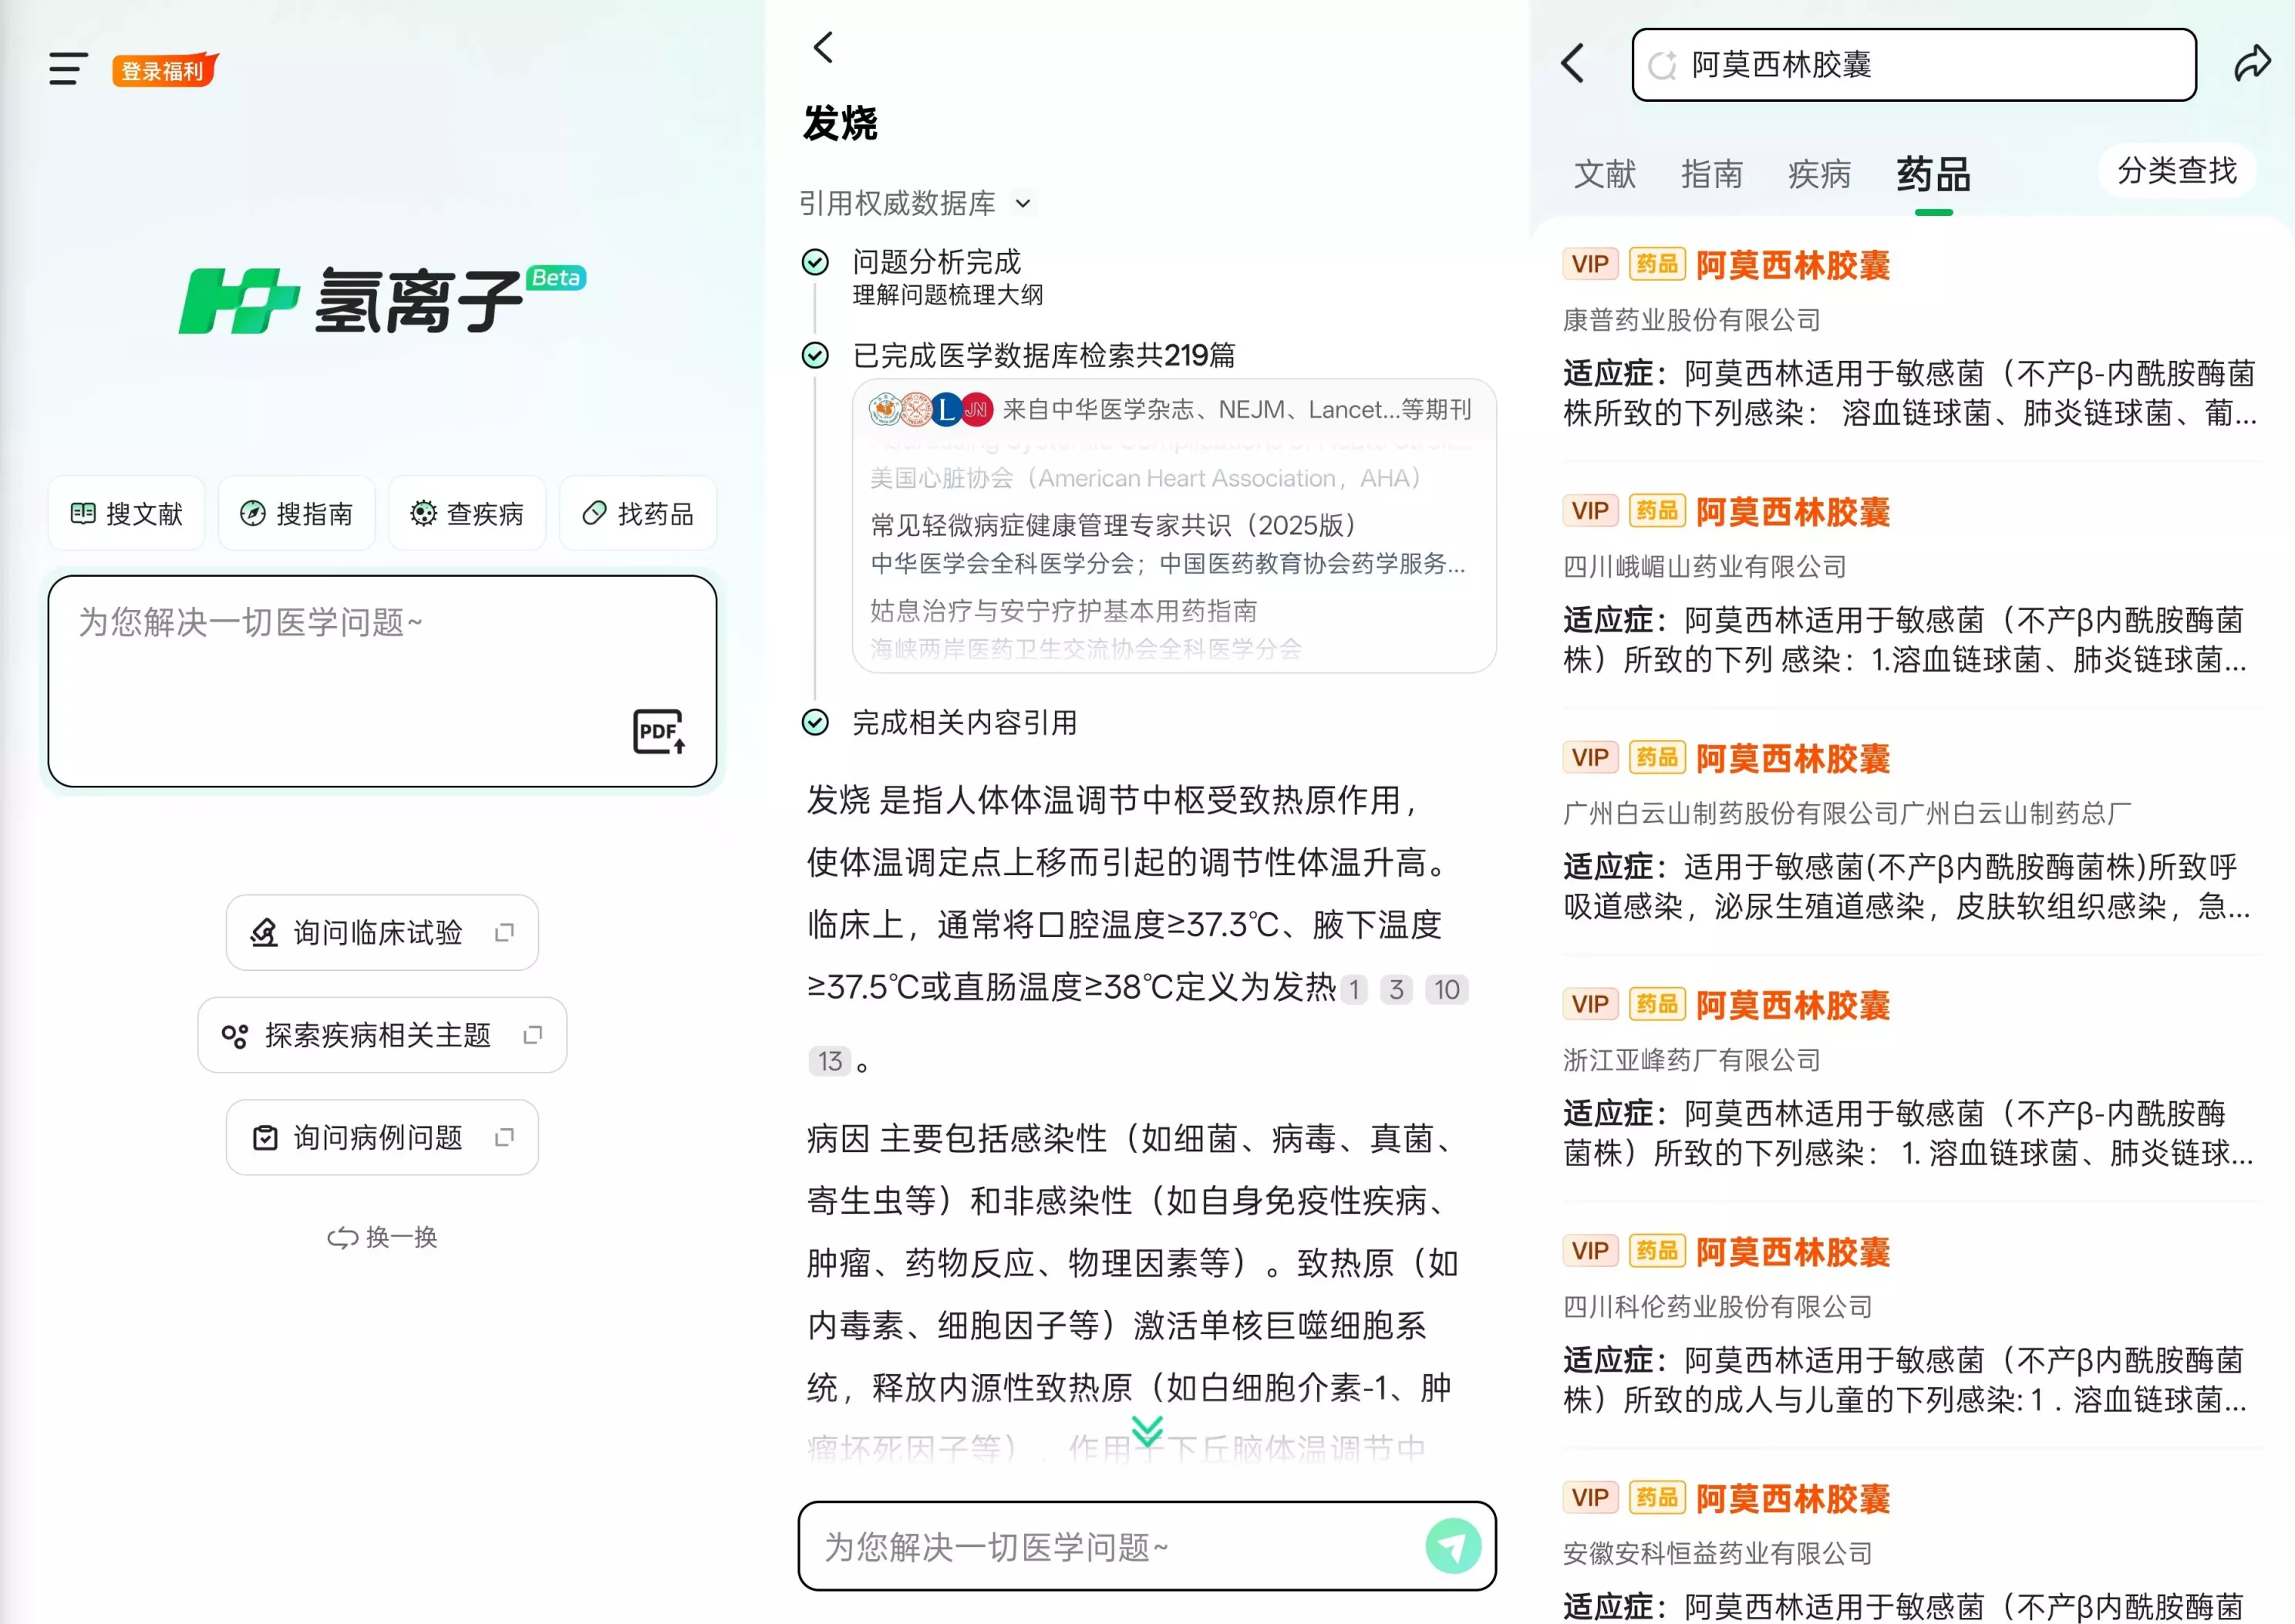Open 阿莫西林胶囊 by 广州白云山制药
This screenshot has width=2295, height=1624.
click(1911, 833)
